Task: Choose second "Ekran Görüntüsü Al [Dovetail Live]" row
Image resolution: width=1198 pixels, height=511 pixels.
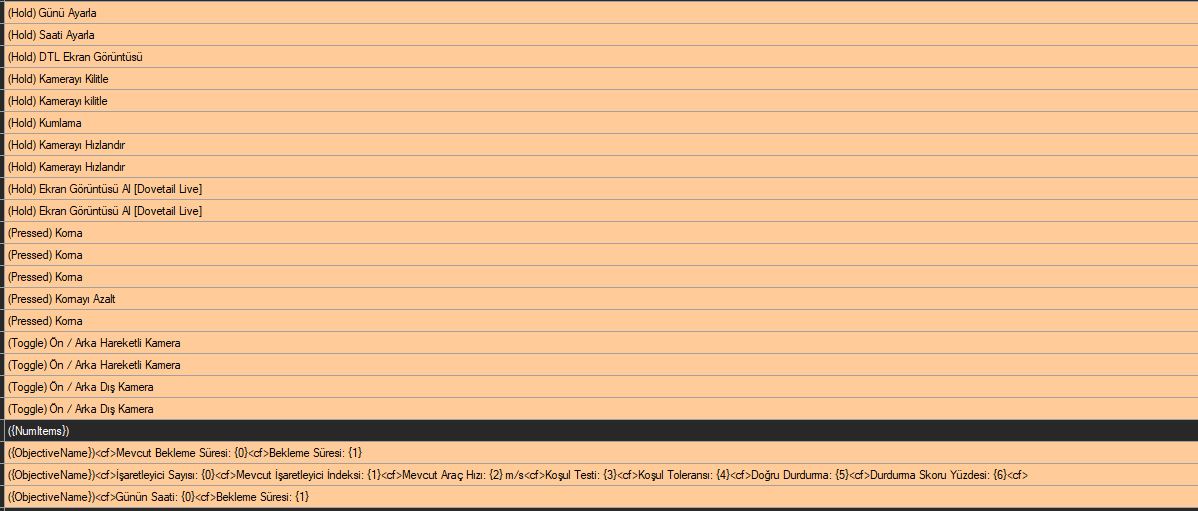Action: pyautogui.click(x=105, y=211)
